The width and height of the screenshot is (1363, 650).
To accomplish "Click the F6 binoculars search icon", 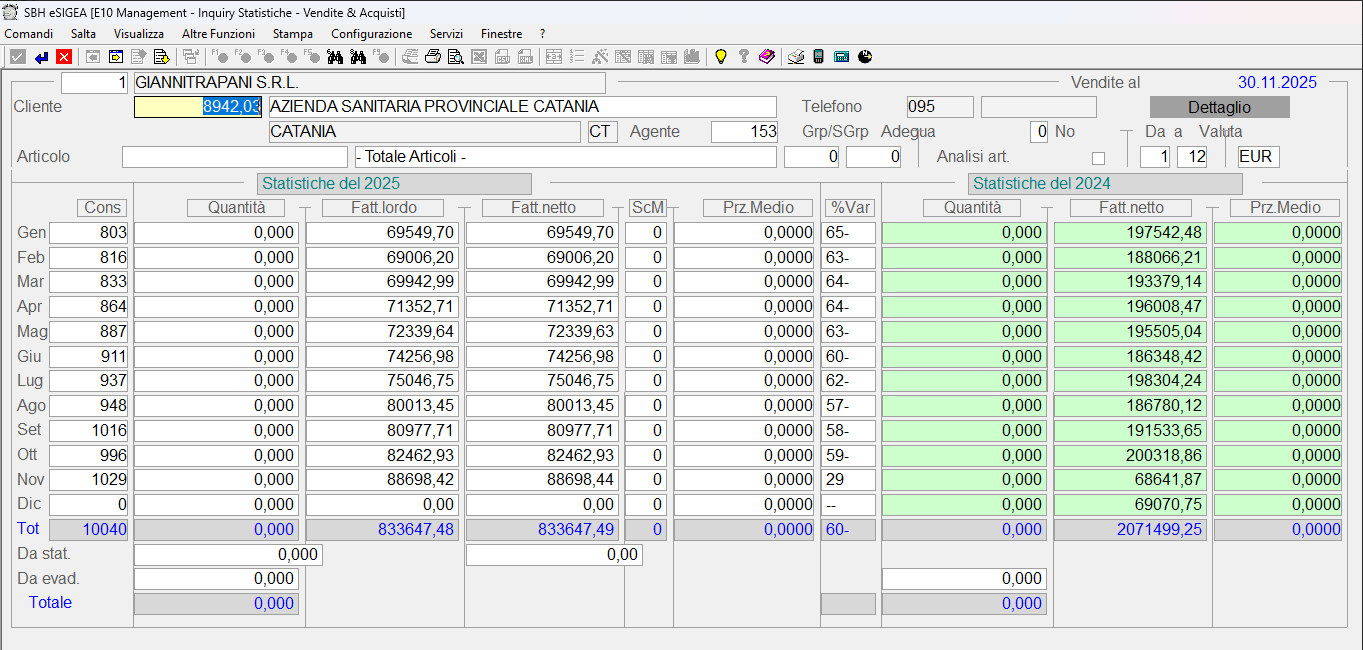I will coord(335,57).
